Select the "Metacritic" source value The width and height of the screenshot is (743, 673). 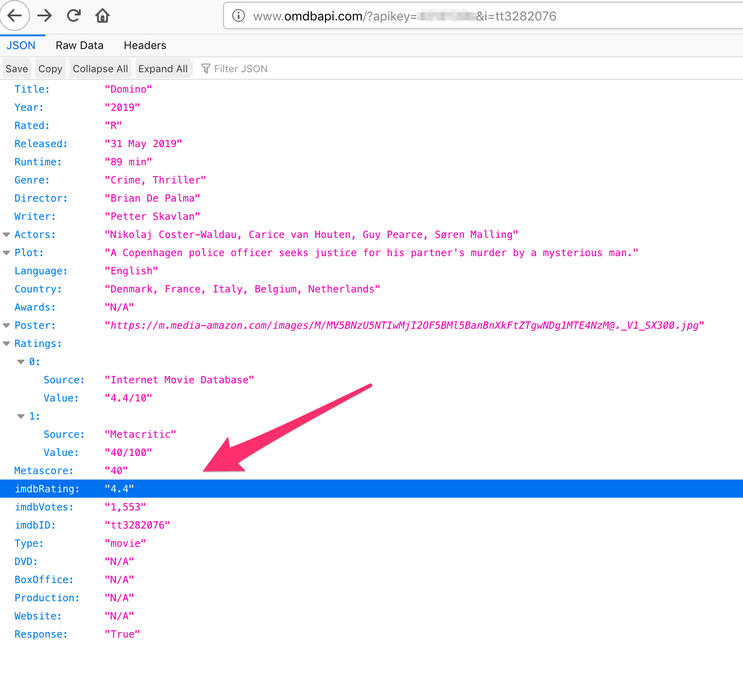coord(140,435)
